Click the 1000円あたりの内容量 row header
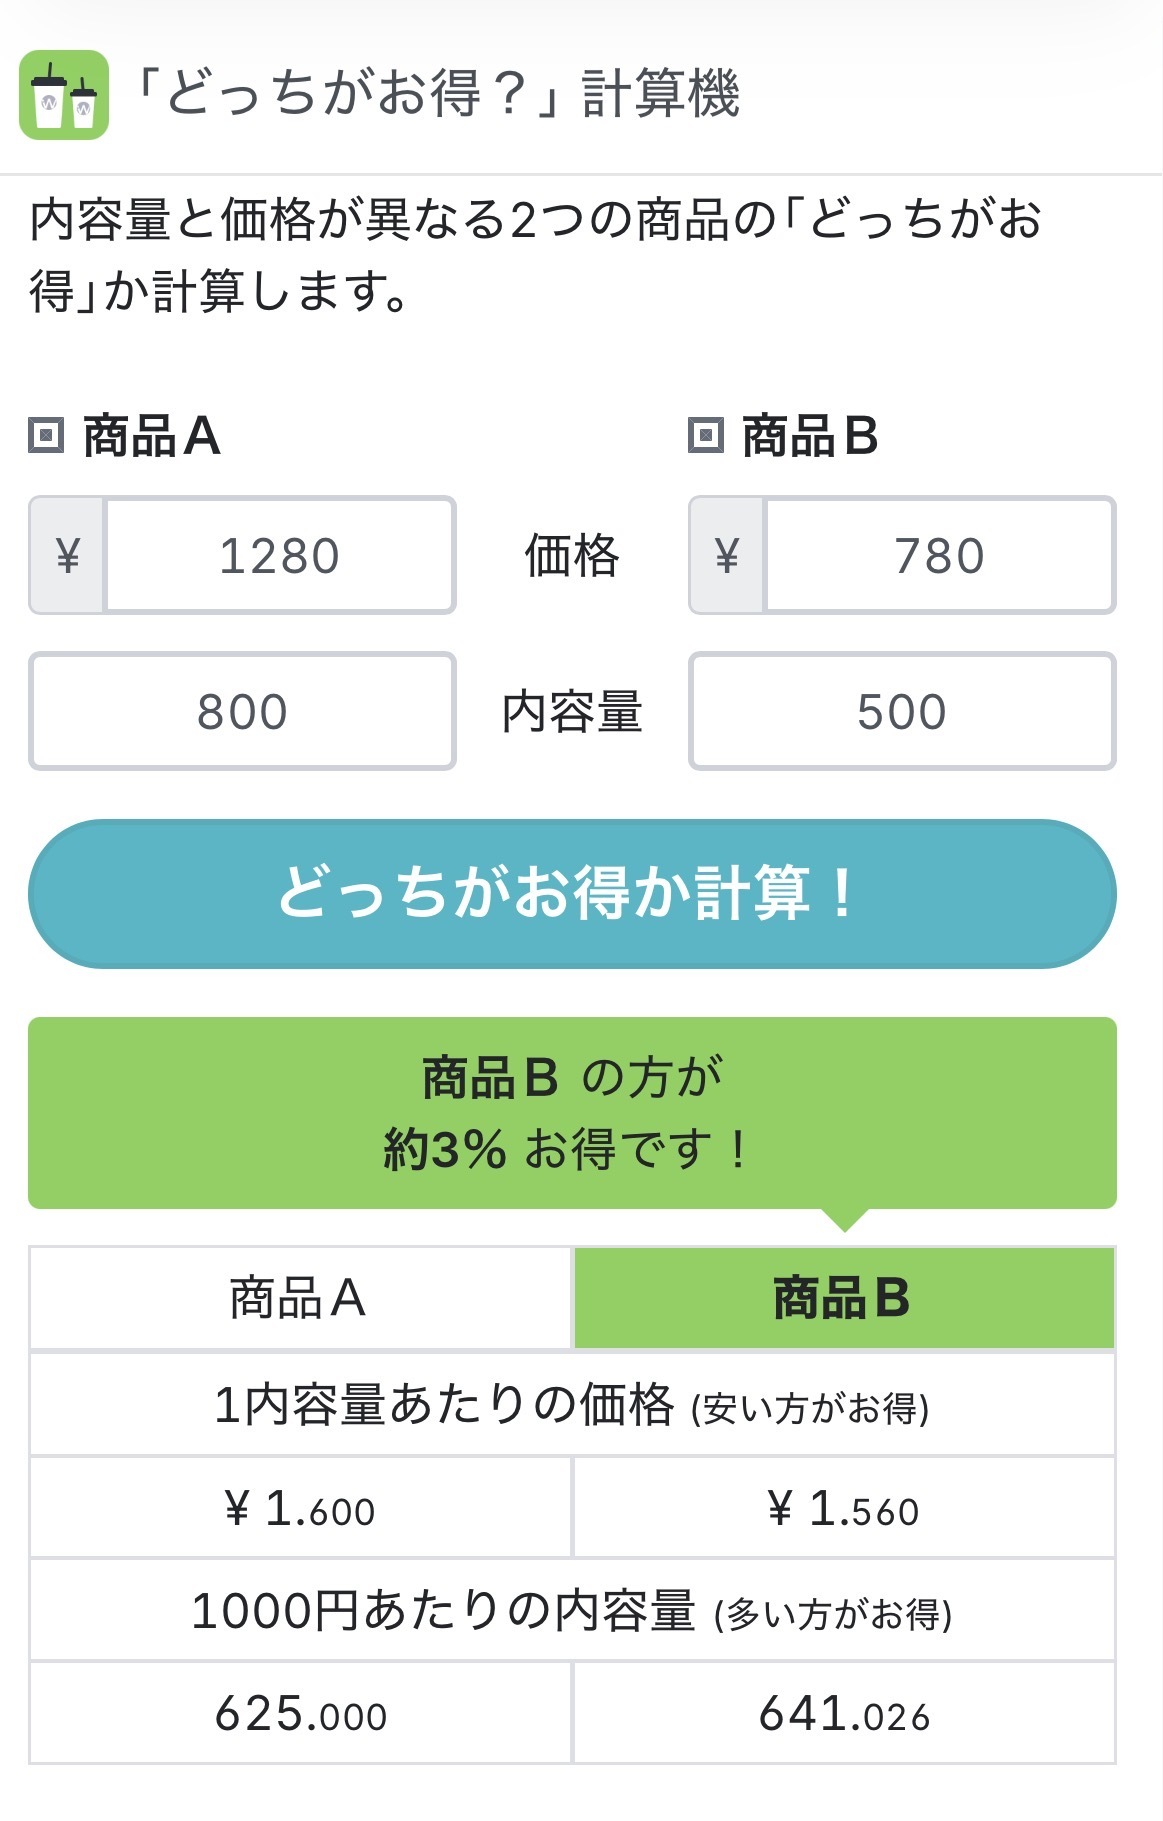Image resolution: width=1163 pixels, height=1821 pixels. 572,1611
